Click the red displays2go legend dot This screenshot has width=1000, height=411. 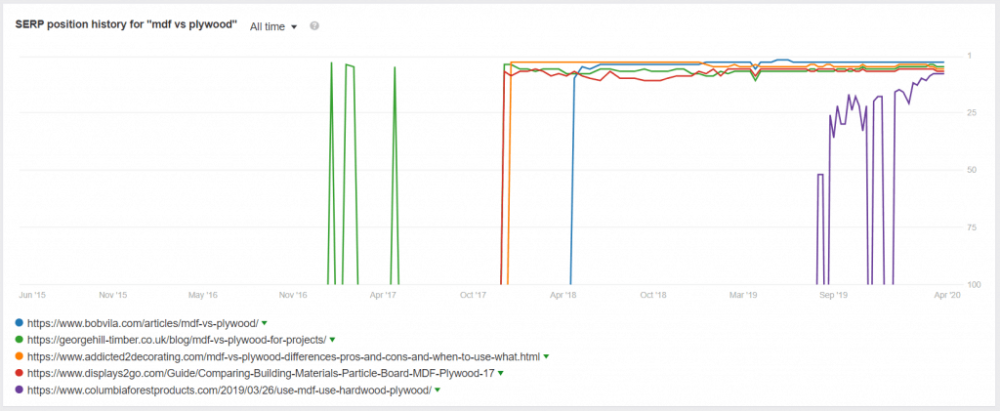(20, 373)
